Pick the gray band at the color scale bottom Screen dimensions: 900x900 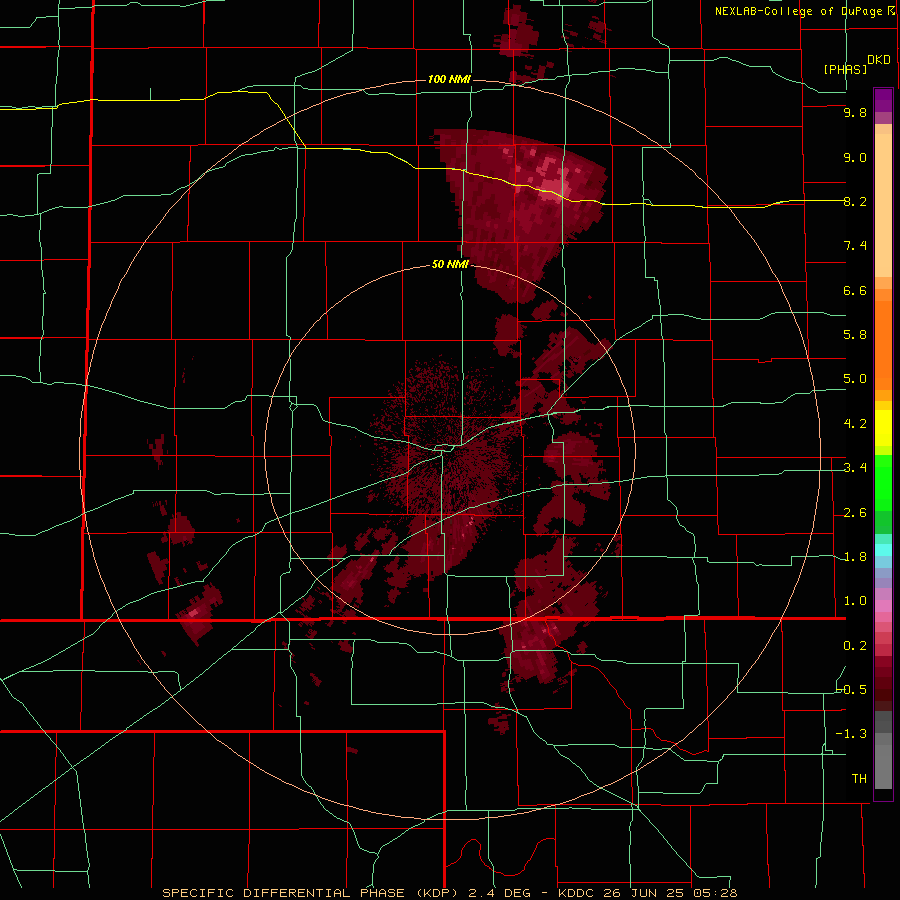(883, 761)
